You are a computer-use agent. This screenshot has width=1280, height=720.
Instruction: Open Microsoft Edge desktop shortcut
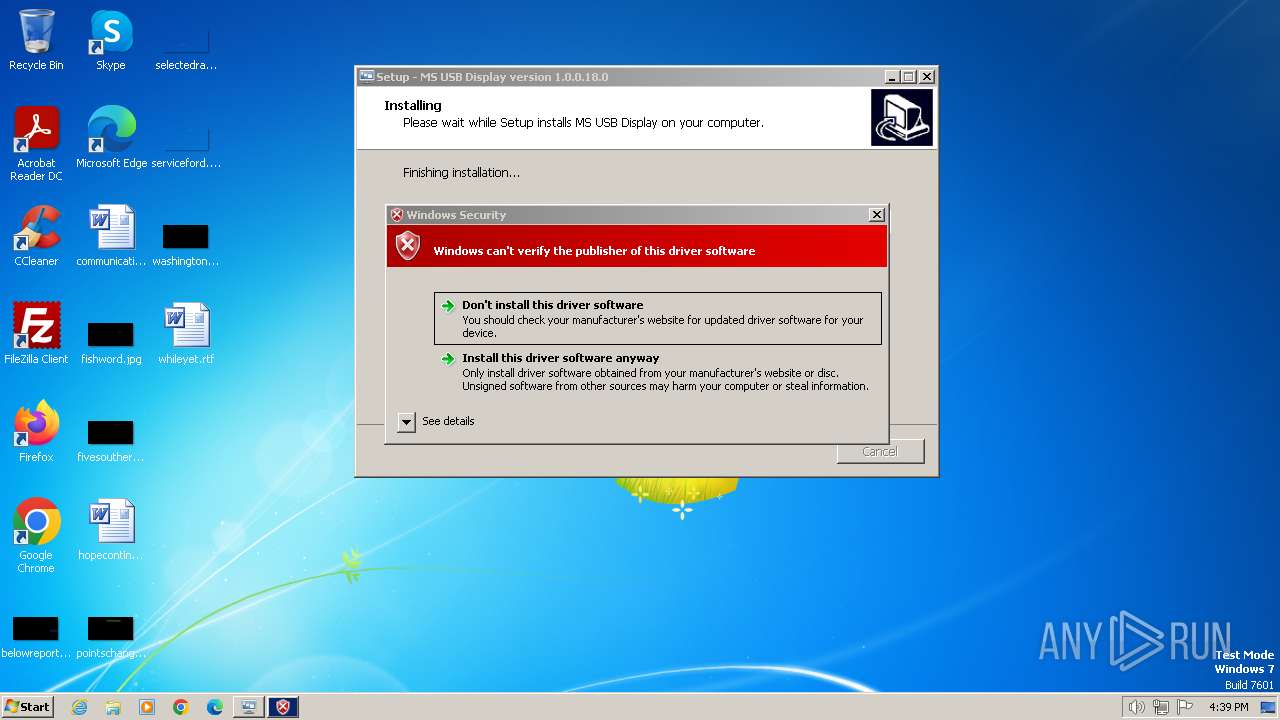coord(111,138)
